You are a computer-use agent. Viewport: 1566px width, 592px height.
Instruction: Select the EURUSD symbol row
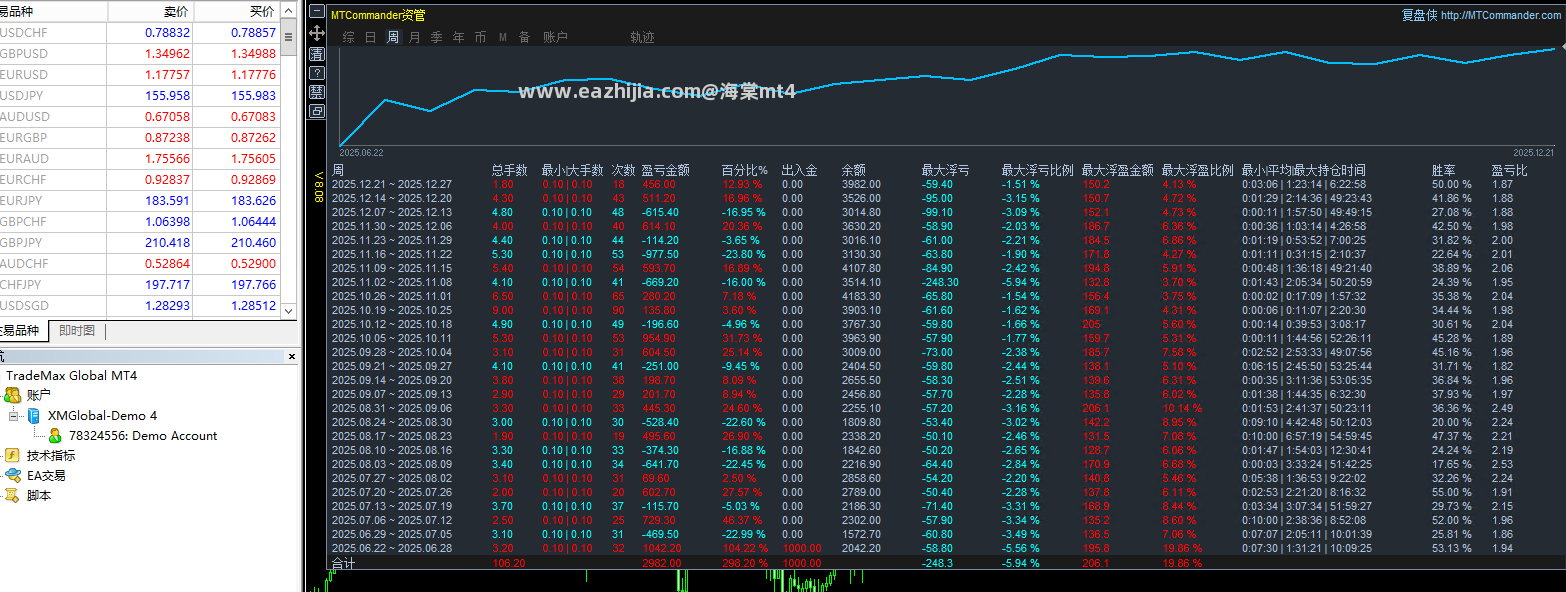[140, 74]
